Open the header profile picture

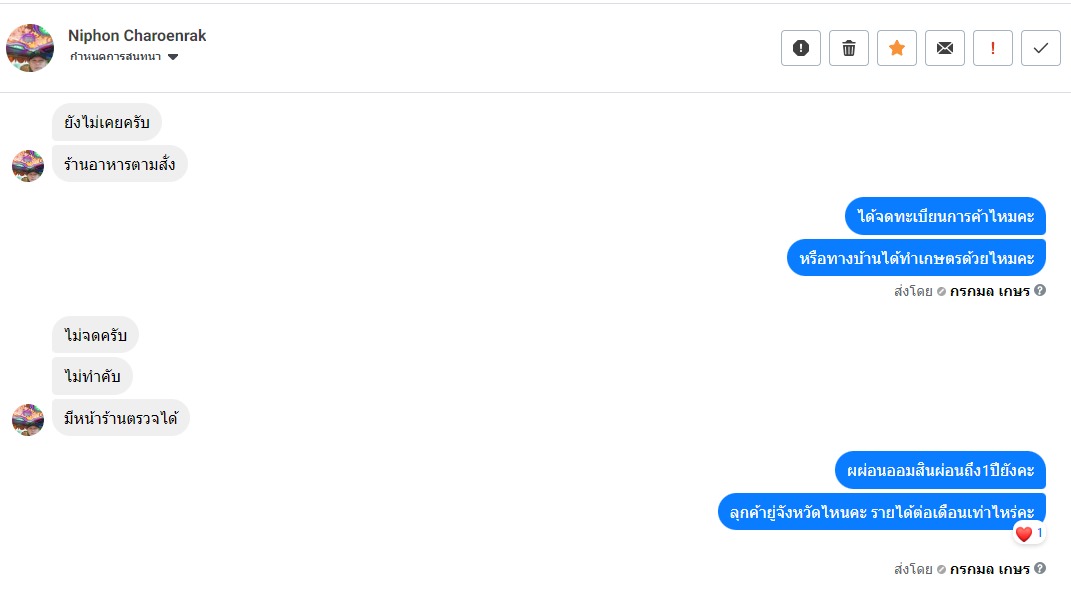pyautogui.click(x=30, y=48)
